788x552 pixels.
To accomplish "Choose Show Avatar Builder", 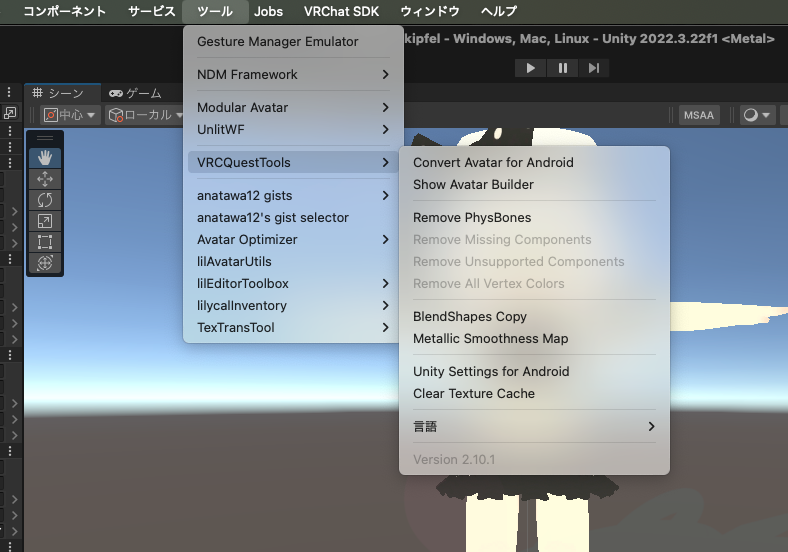I will 534,185.
